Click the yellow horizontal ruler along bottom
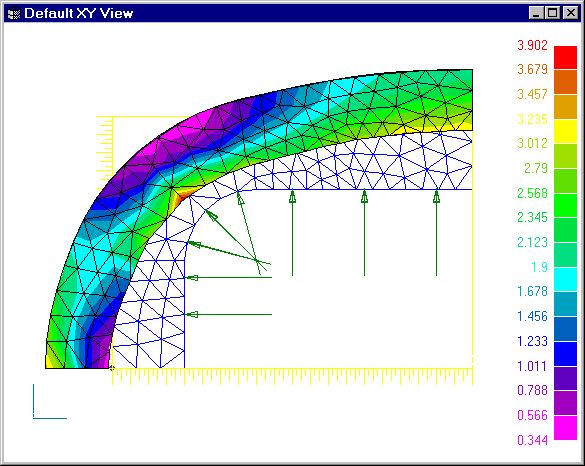585x466 pixels. point(292,376)
